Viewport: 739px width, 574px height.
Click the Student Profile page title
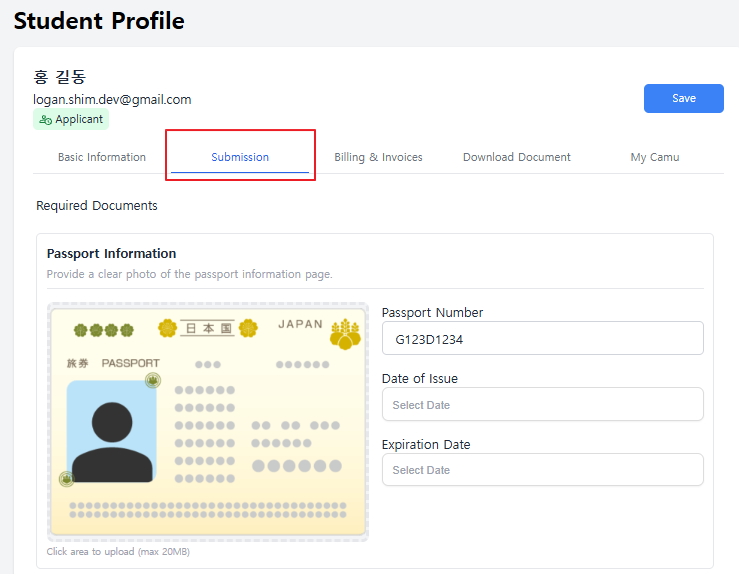(x=99, y=21)
